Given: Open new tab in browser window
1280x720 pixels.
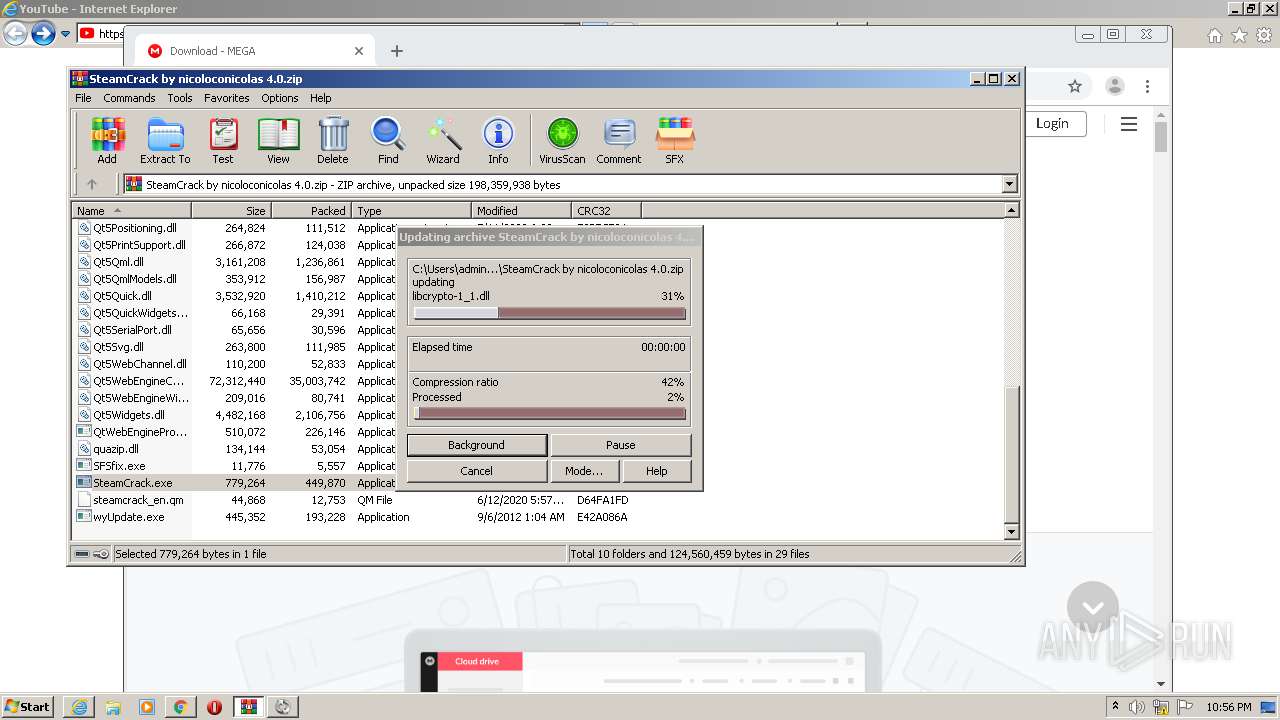Looking at the screenshot, I should 397,51.
